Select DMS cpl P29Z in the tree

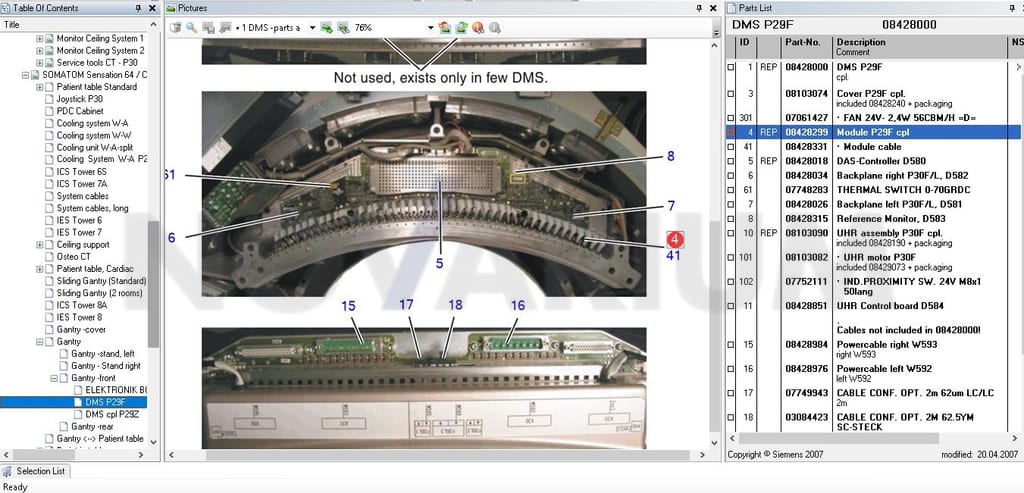pos(112,414)
